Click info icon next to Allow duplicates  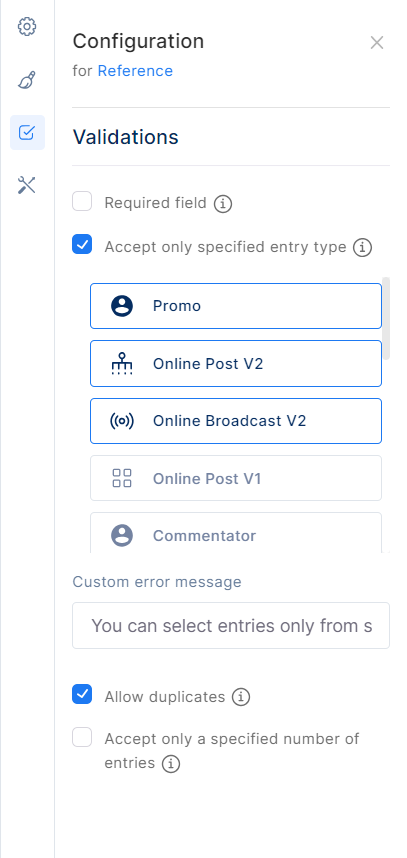pyautogui.click(x=241, y=697)
